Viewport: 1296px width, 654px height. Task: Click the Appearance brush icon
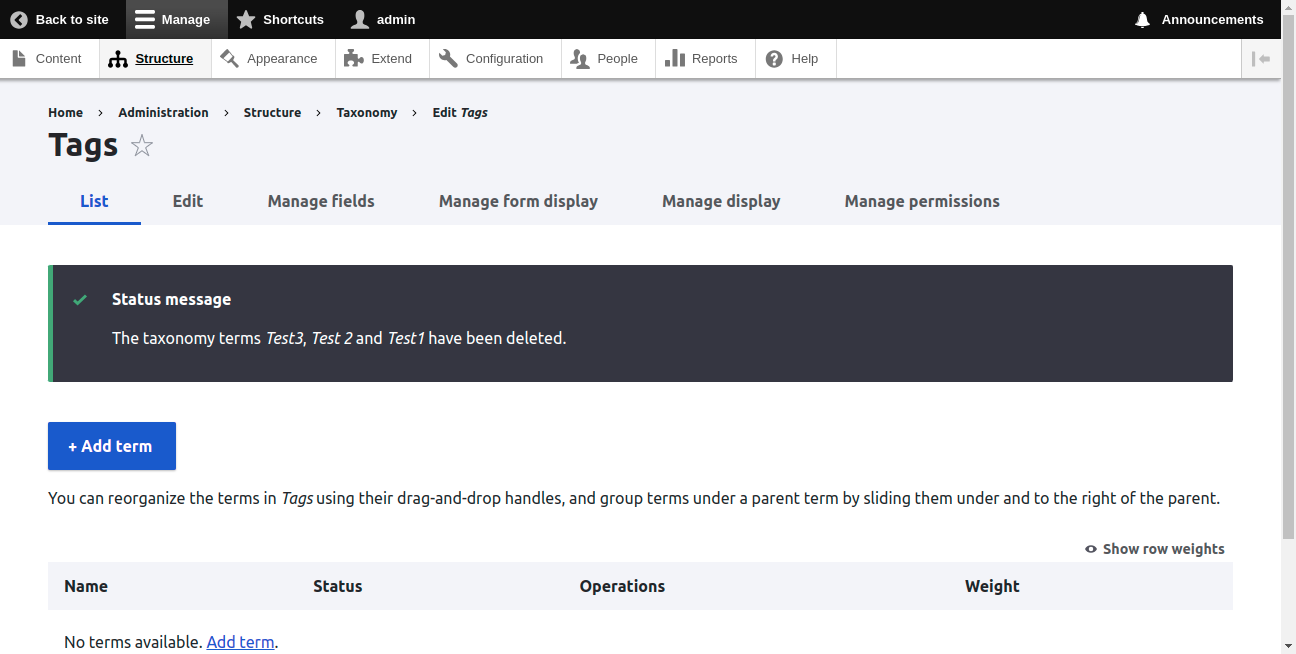click(x=230, y=59)
